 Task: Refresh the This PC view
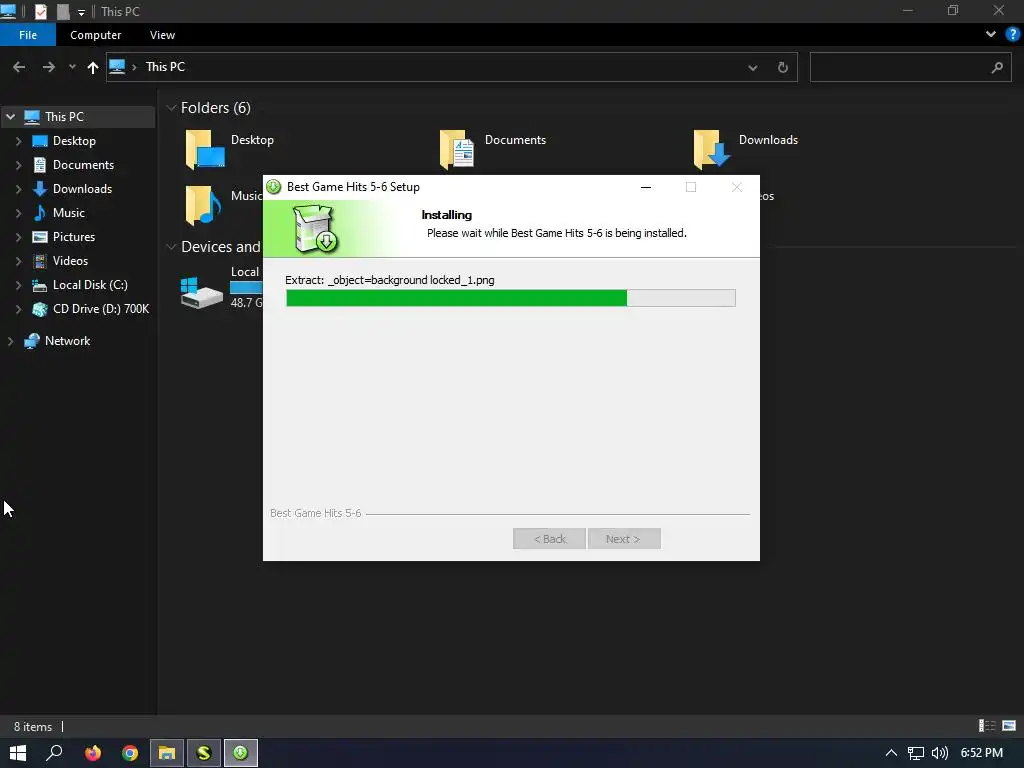point(782,67)
